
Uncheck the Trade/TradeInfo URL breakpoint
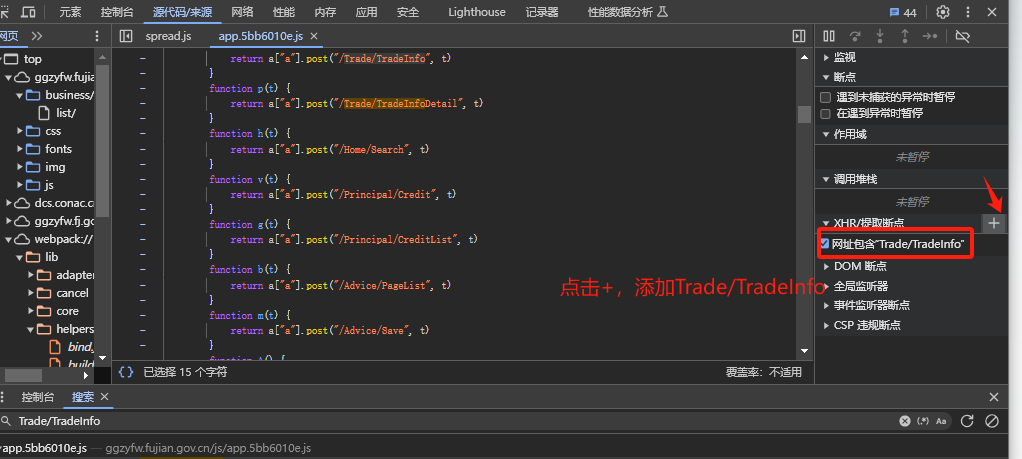[x=825, y=244]
